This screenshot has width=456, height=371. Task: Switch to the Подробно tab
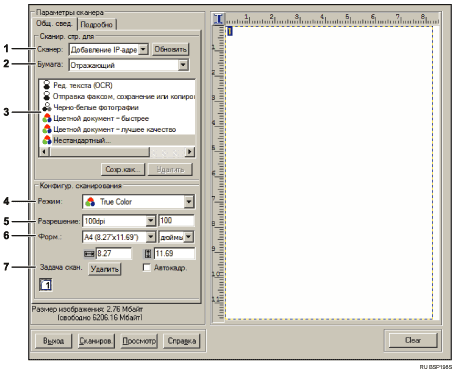pyautogui.click(x=97, y=24)
